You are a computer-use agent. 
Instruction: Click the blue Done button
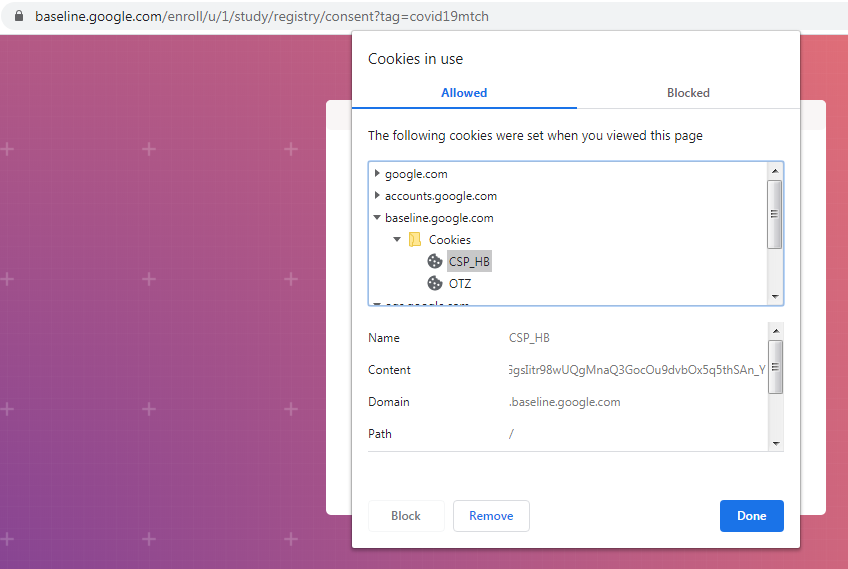(751, 516)
